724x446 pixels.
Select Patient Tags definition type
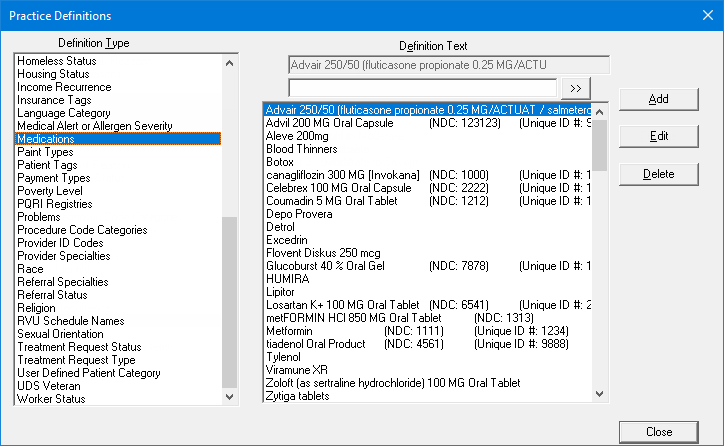pyautogui.click(x=118, y=165)
